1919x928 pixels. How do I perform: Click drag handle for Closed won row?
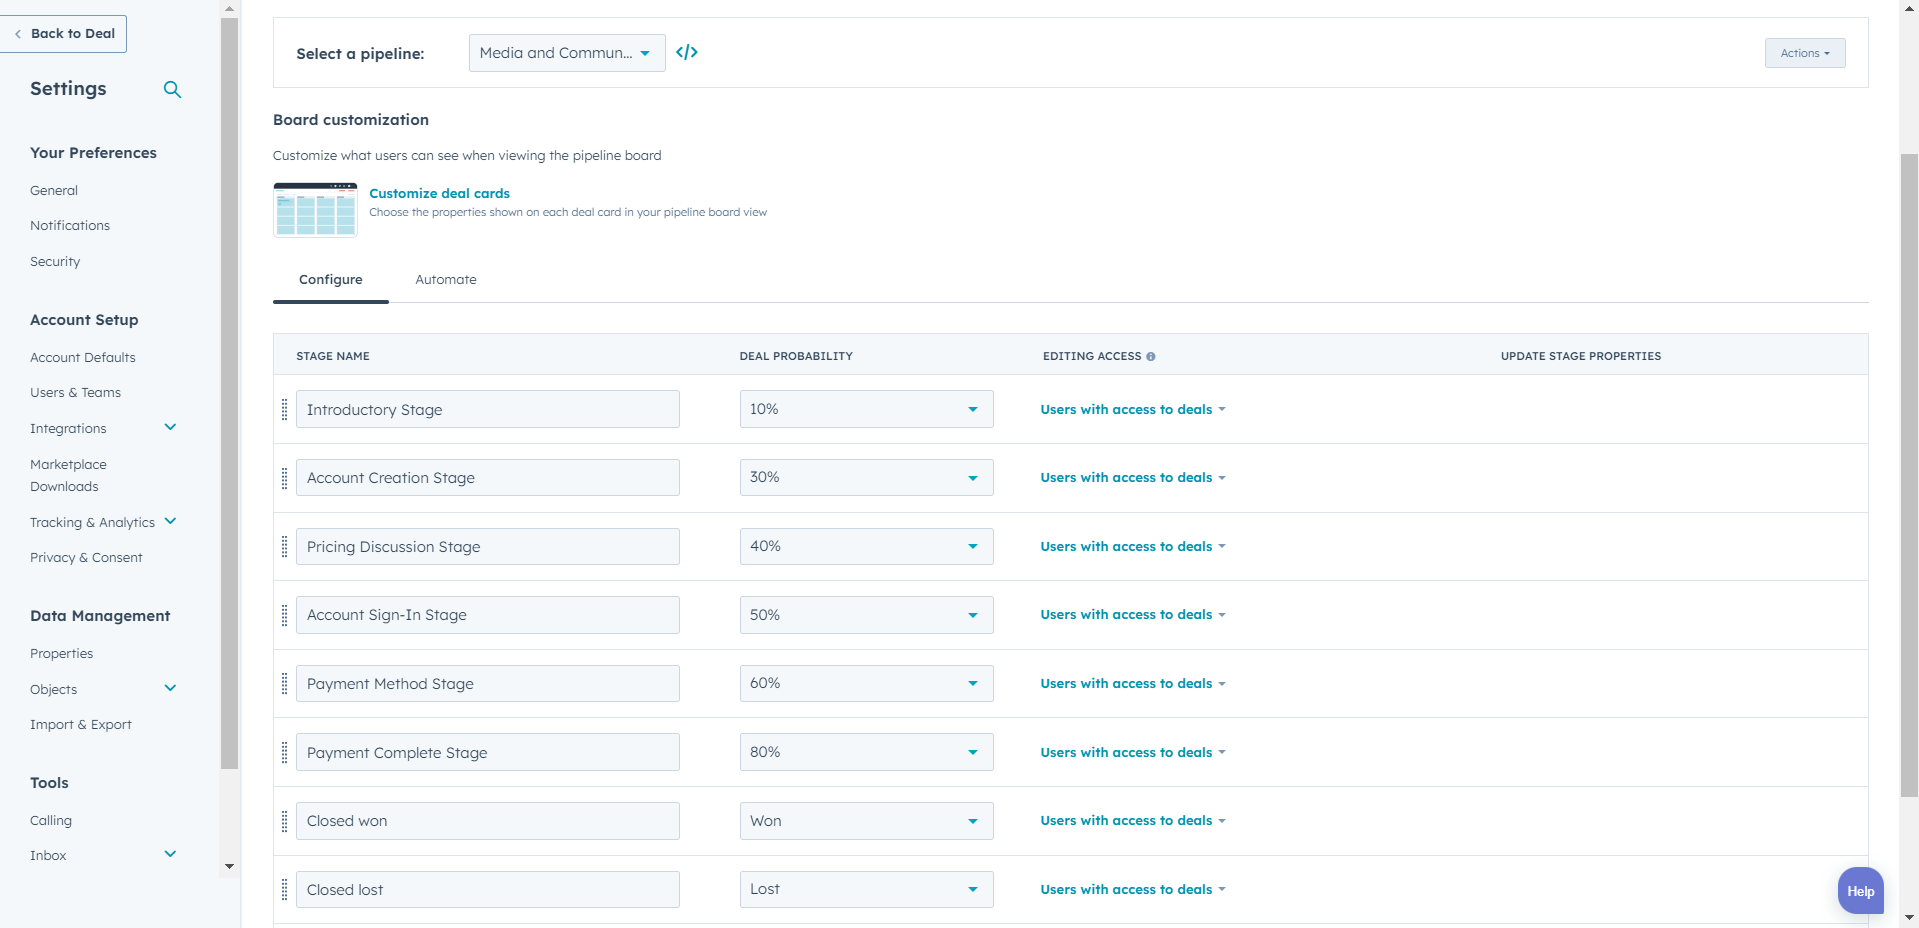pyautogui.click(x=285, y=821)
